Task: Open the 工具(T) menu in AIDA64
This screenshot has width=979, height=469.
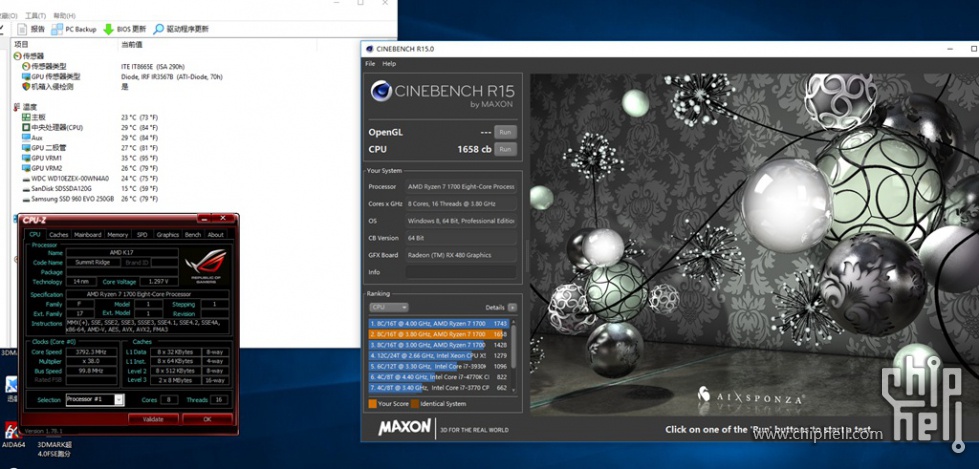Action: [x=35, y=15]
